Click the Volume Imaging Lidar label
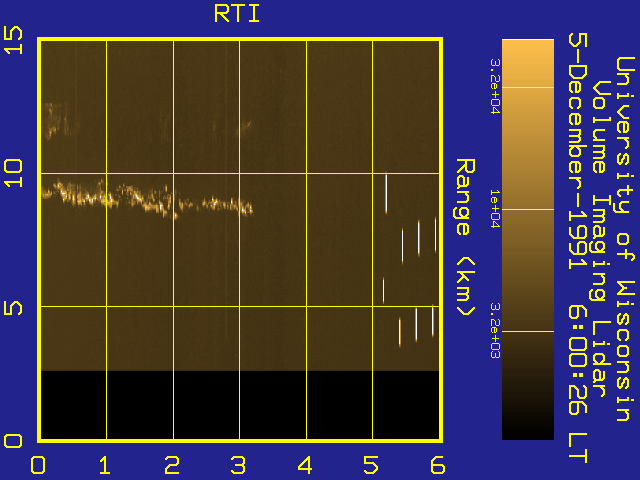Viewport: 640px width, 480px height. 602,238
